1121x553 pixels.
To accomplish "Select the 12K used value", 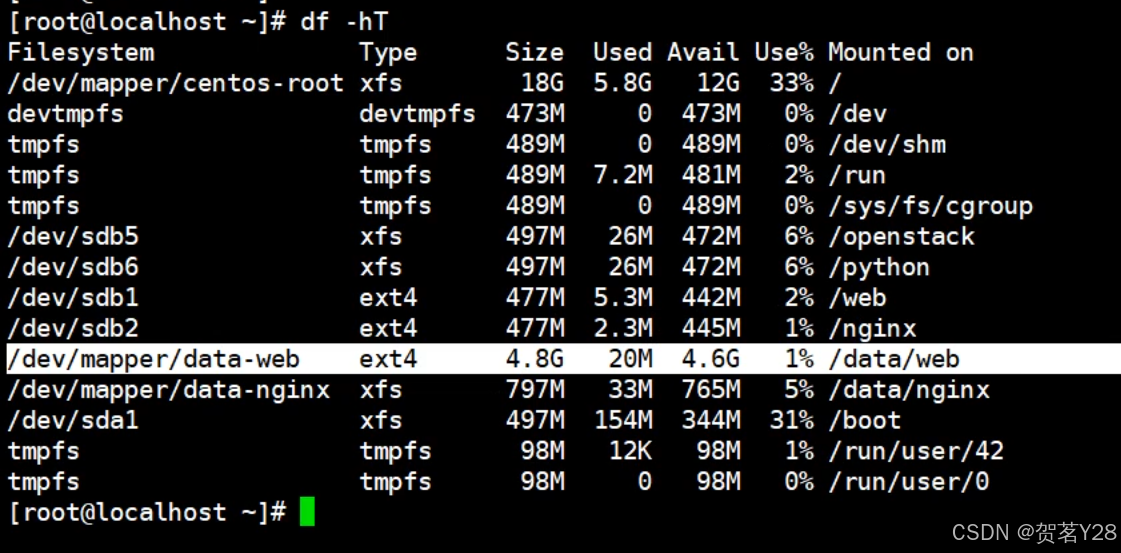I will [631, 451].
